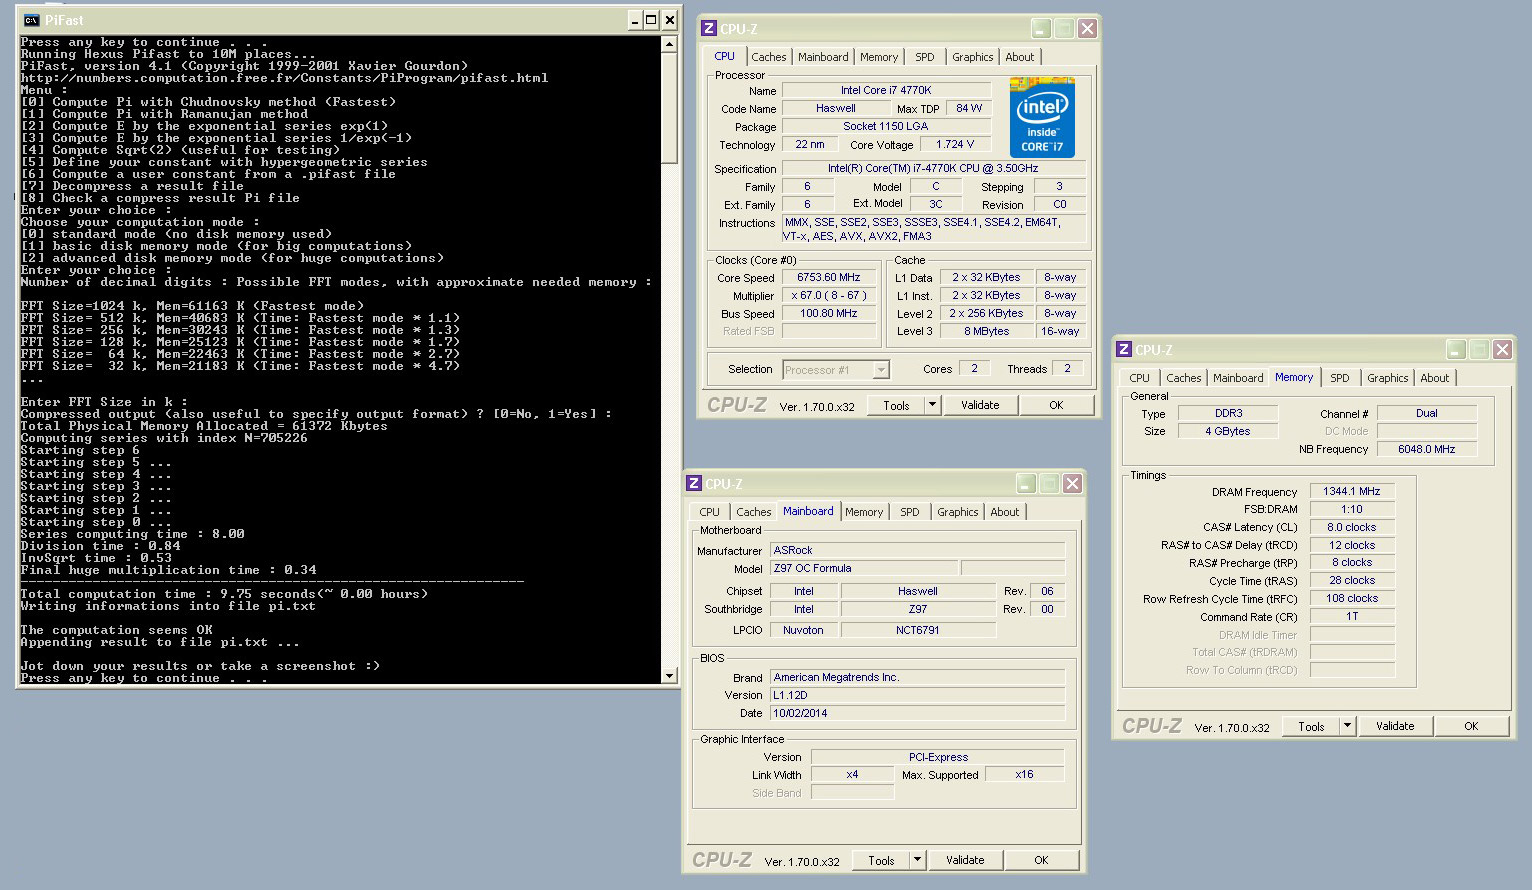This screenshot has width=1532, height=890.
Task: Open the Processor #1 selection dropdown
Action: pyautogui.click(x=881, y=370)
